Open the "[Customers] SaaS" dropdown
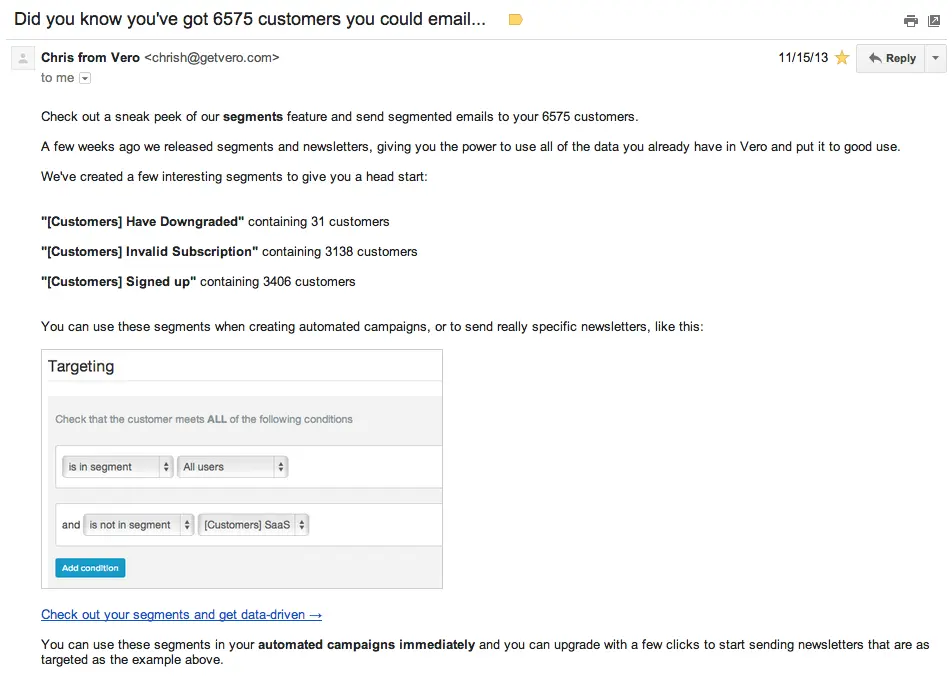Image resolution: width=952 pixels, height=681 pixels. coord(254,525)
